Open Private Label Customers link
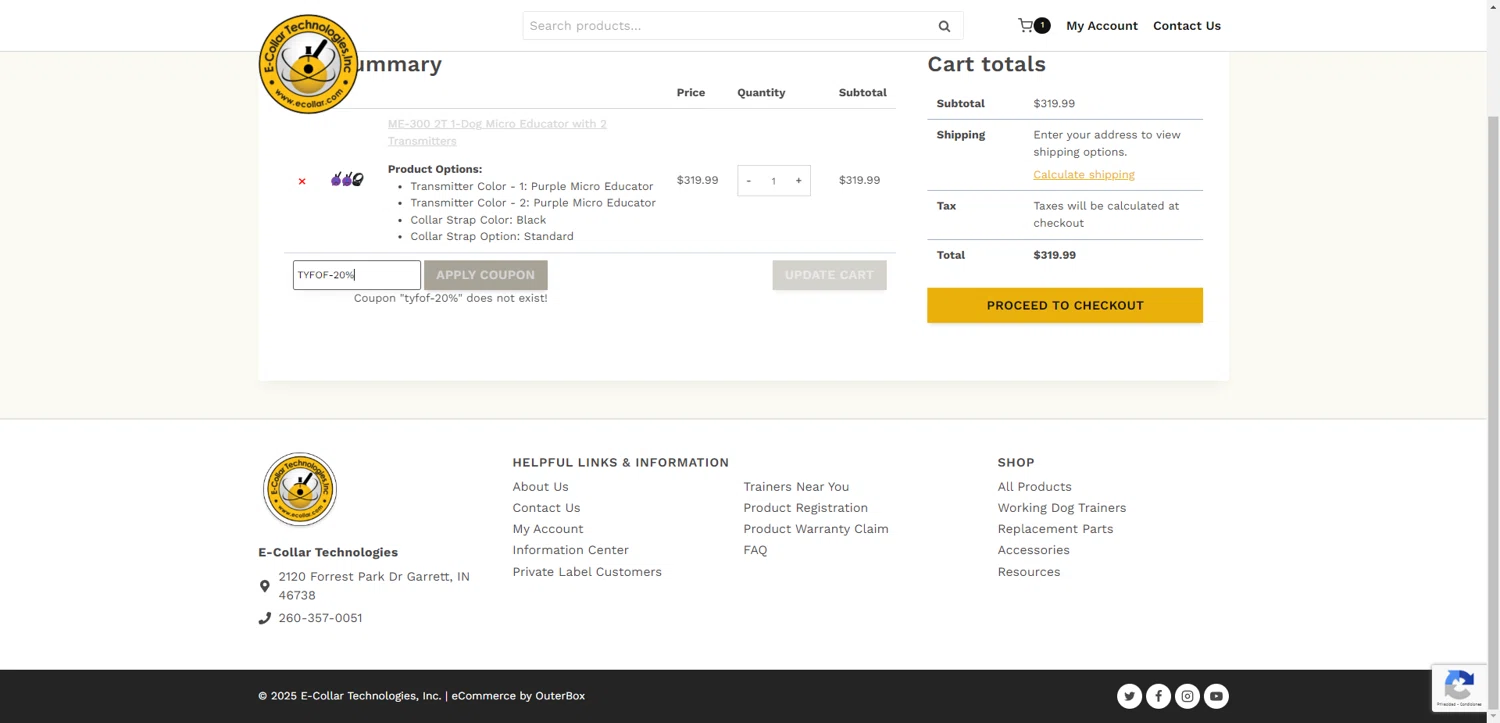This screenshot has height=723, width=1500. 587,572
